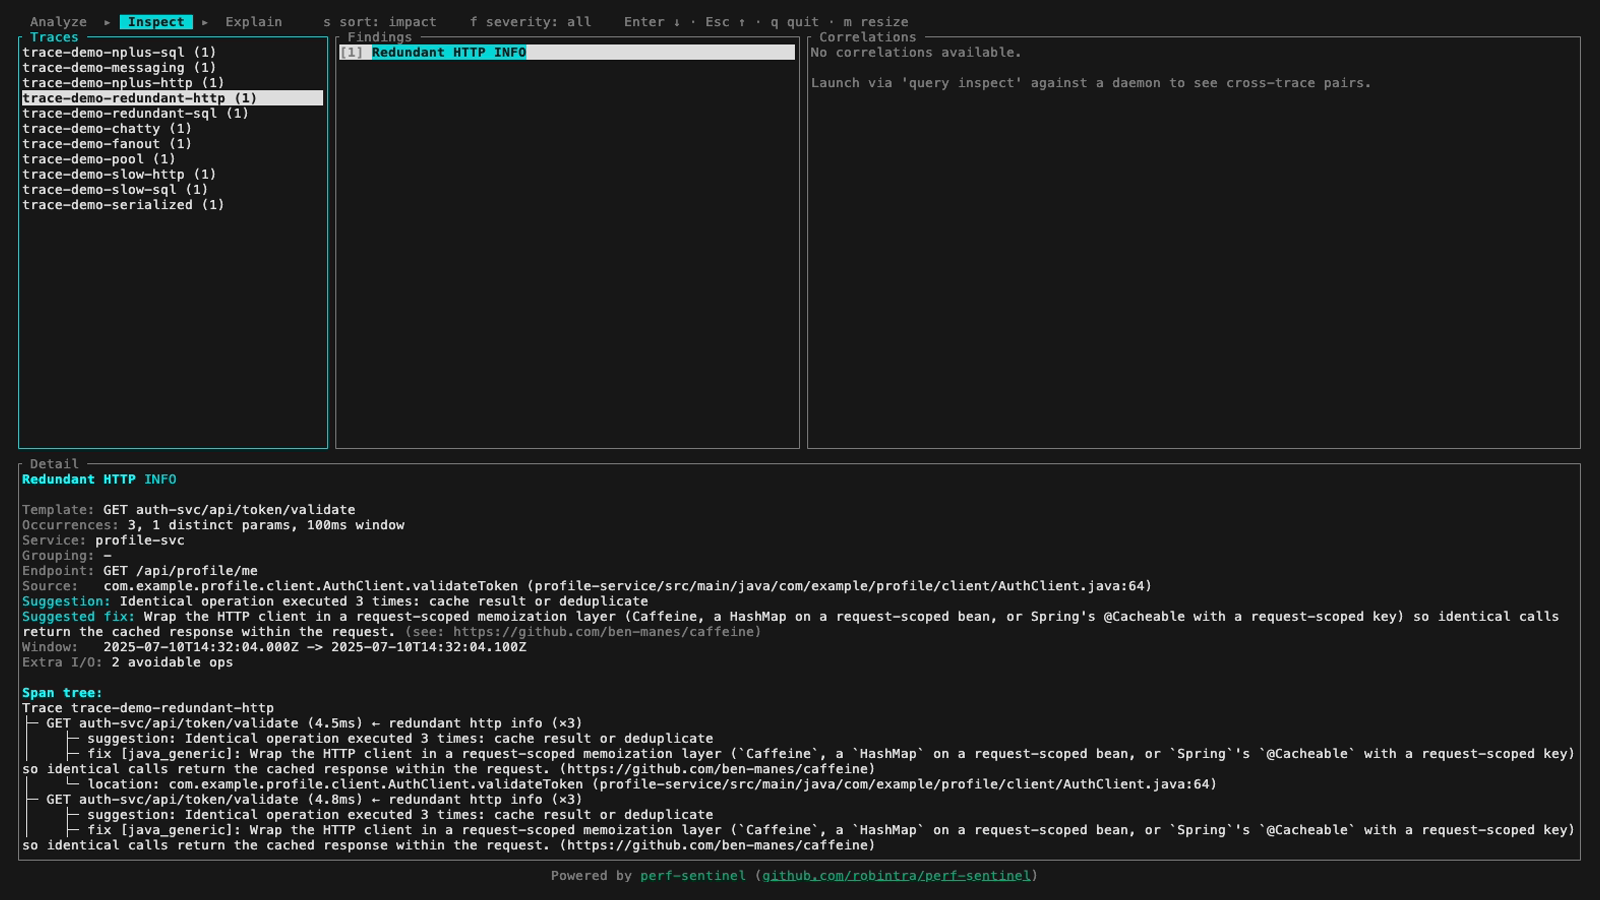Select the Inspect tab
The height and width of the screenshot is (900, 1600).
[156, 22]
